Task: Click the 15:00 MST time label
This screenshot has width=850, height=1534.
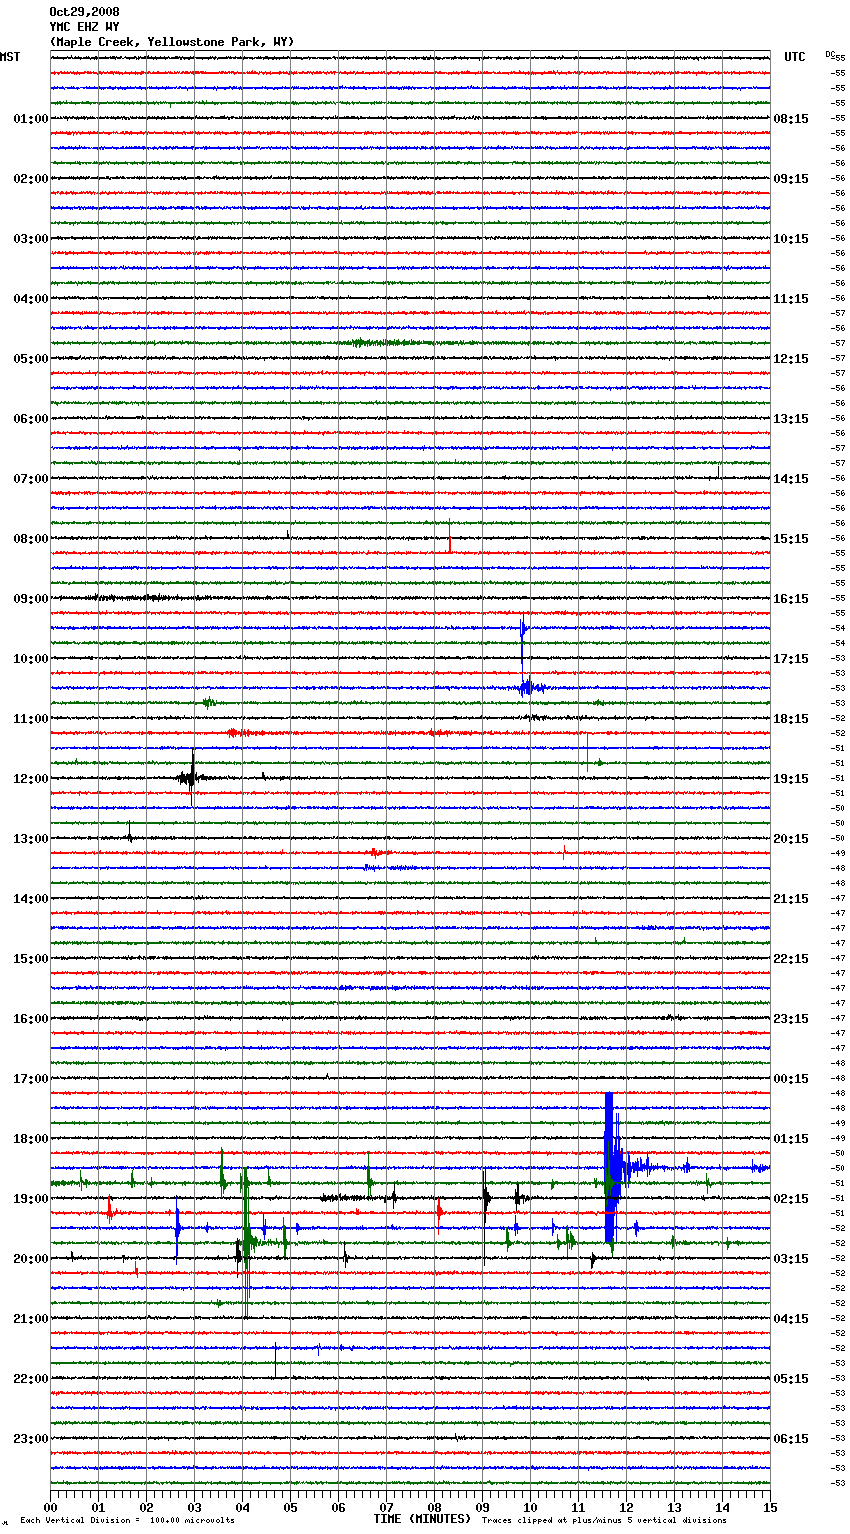Action: tap(30, 959)
